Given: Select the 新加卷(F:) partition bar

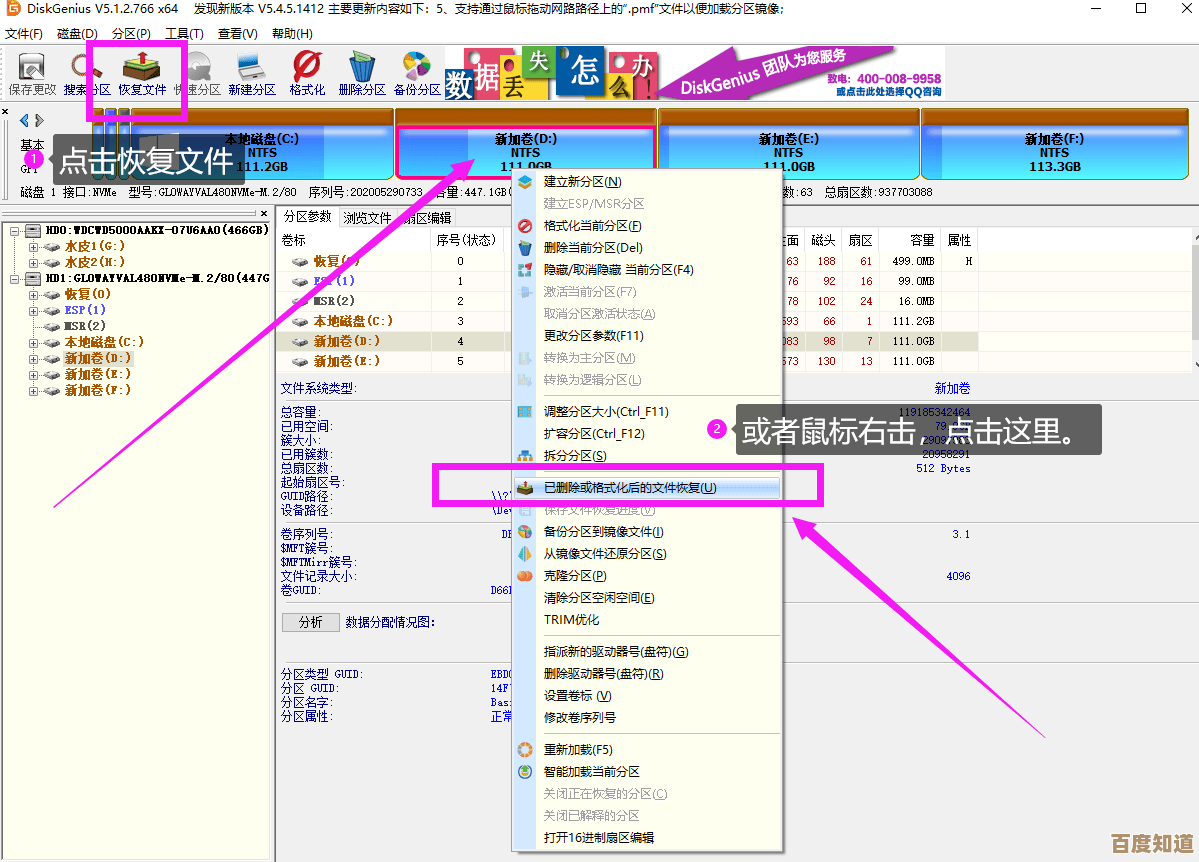Looking at the screenshot, I should click(1054, 152).
